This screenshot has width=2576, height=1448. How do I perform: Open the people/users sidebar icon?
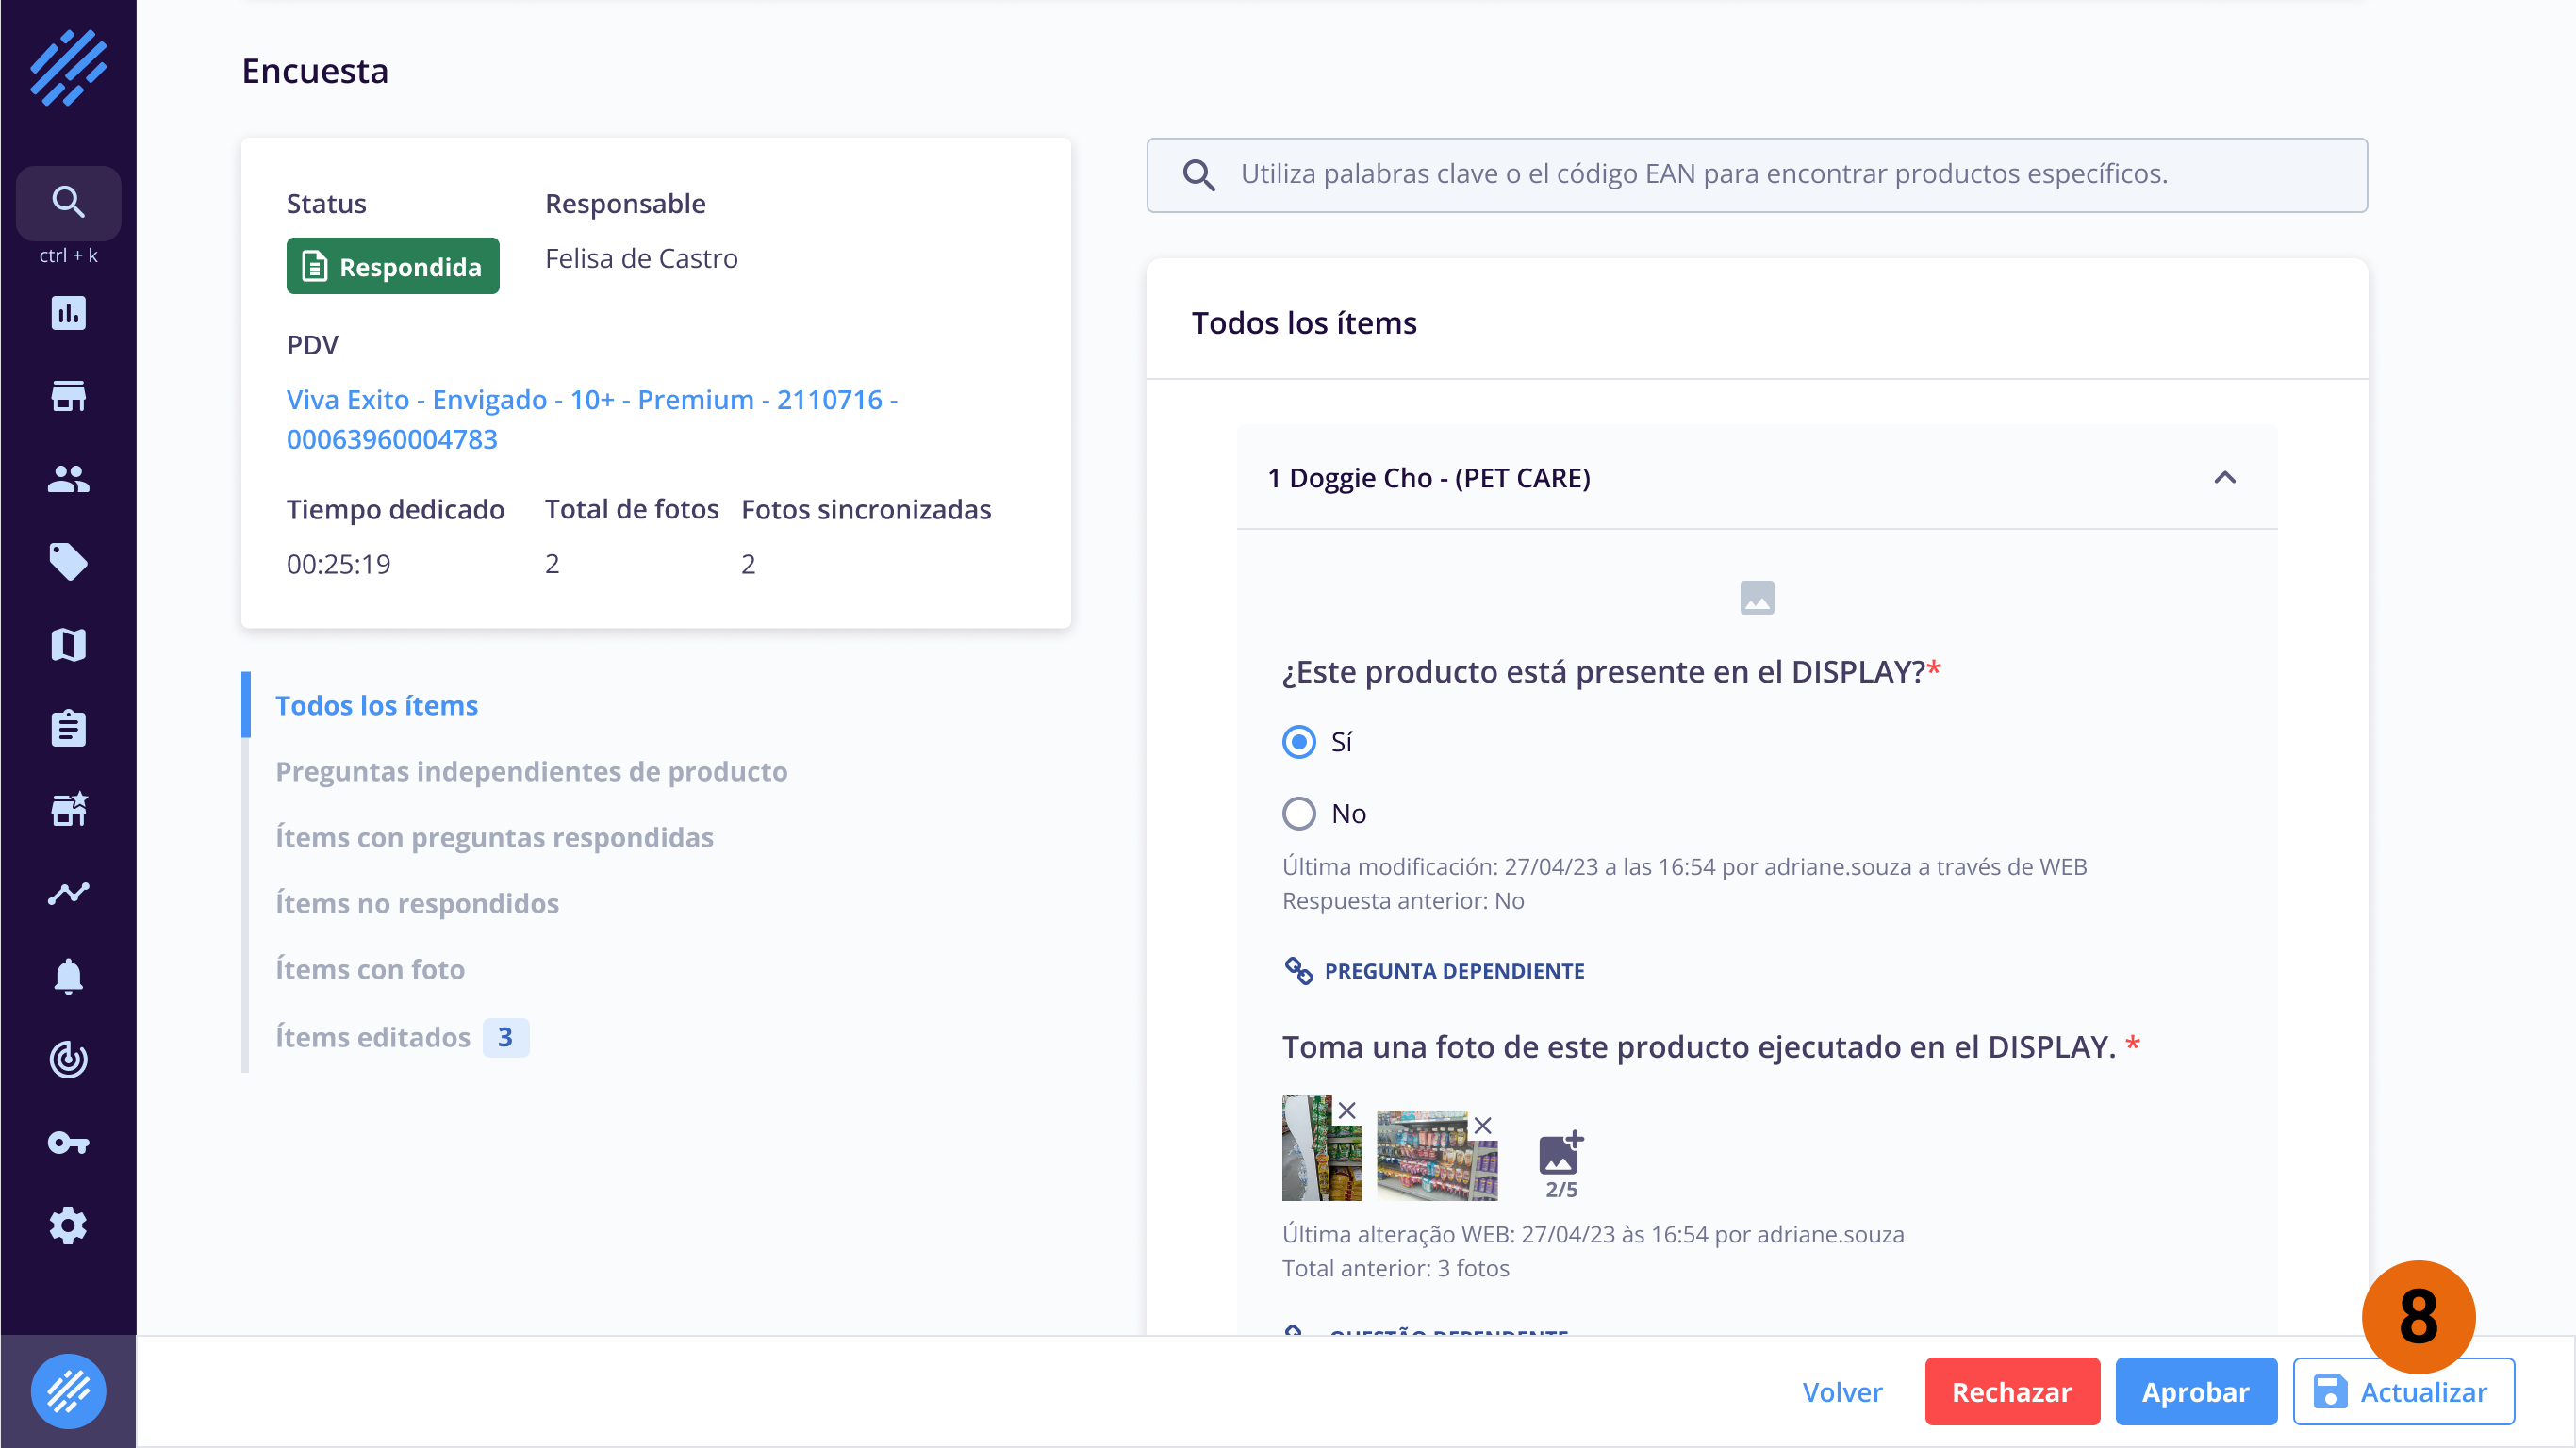click(x=68, y=479)
